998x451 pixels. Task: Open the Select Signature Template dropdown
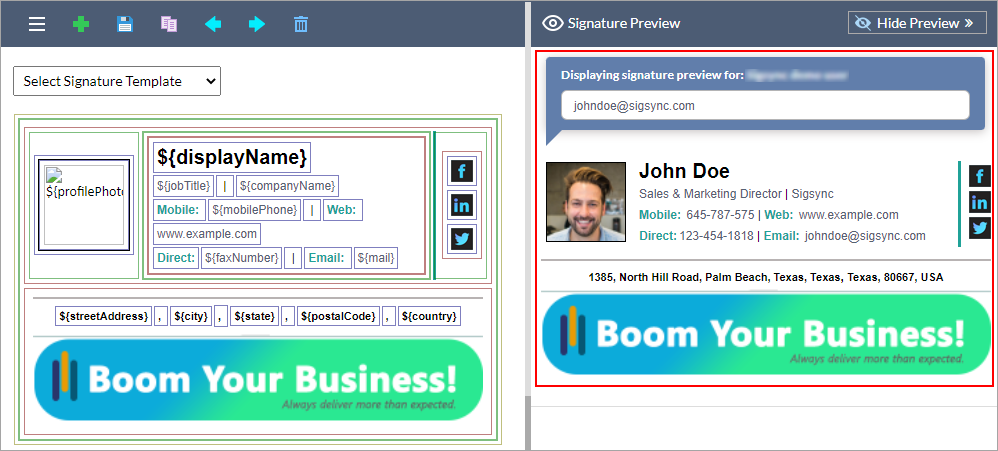[x=117, y=81]
